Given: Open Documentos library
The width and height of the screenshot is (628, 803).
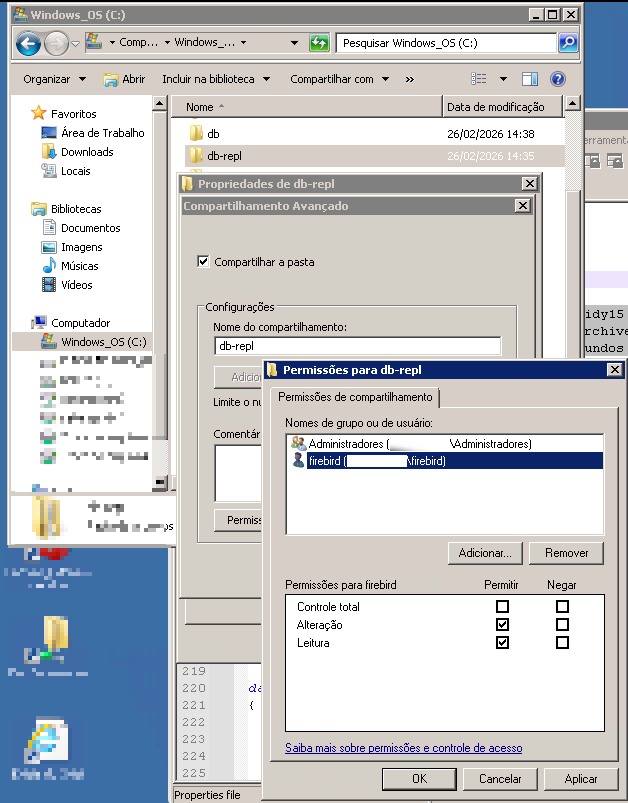Looking at the screenshot, I should point(81,227).
